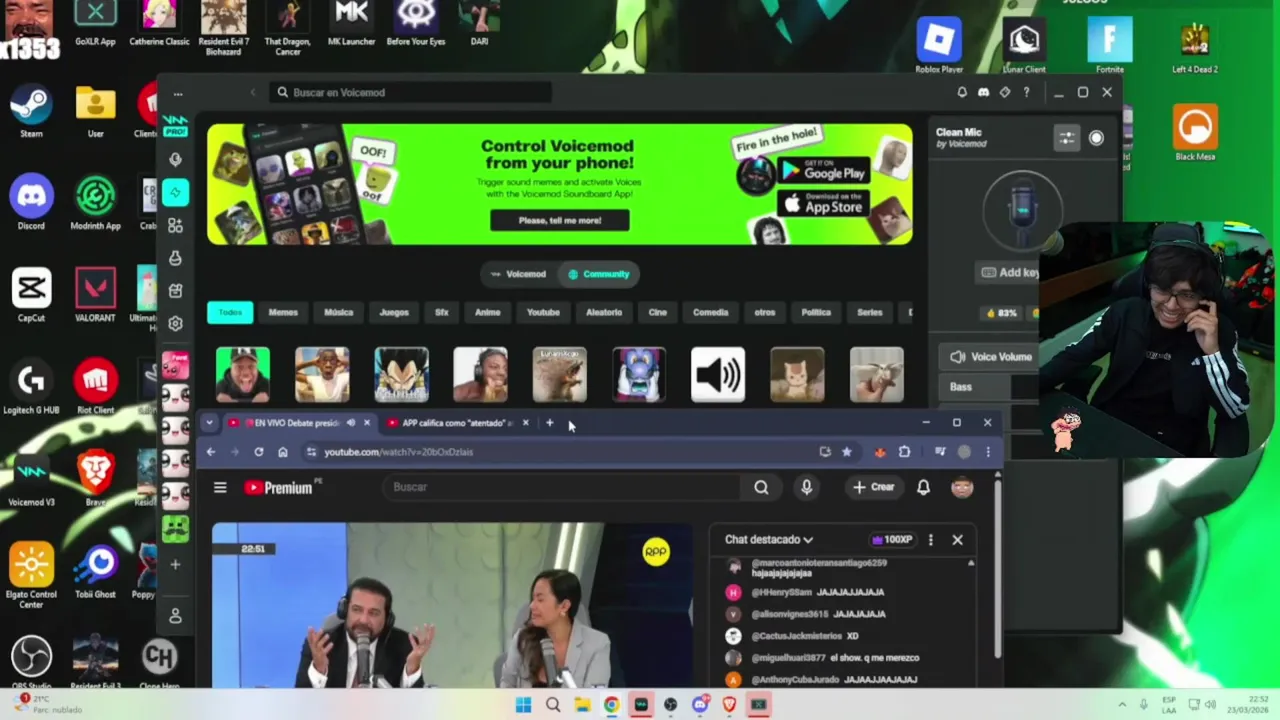Open the browser extensions puzzle icon
The height and width of the screenshot is (720, 1280).
point(904,452)
